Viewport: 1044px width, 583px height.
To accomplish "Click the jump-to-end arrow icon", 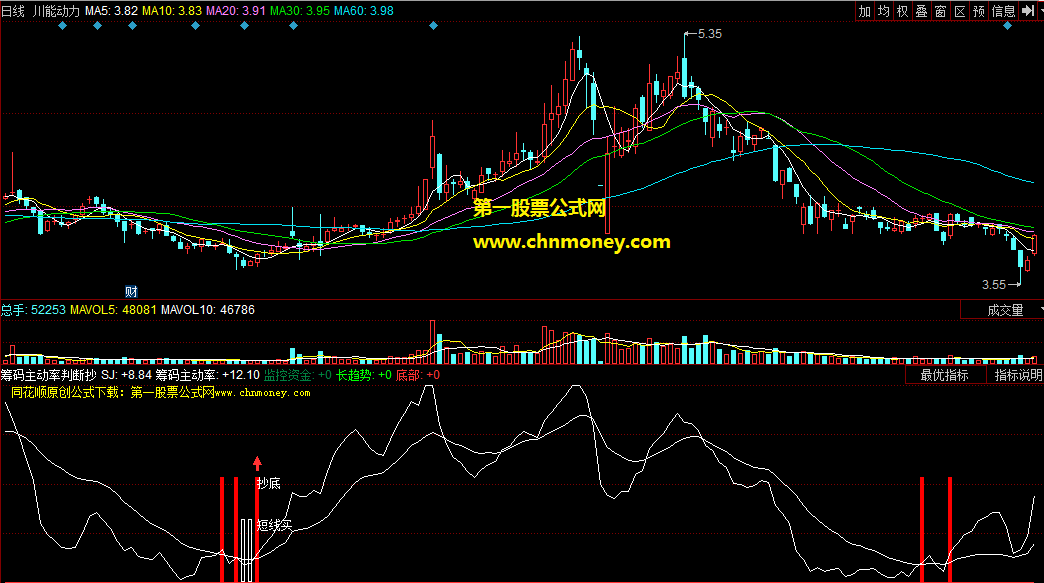I will tap(1028, 11).
